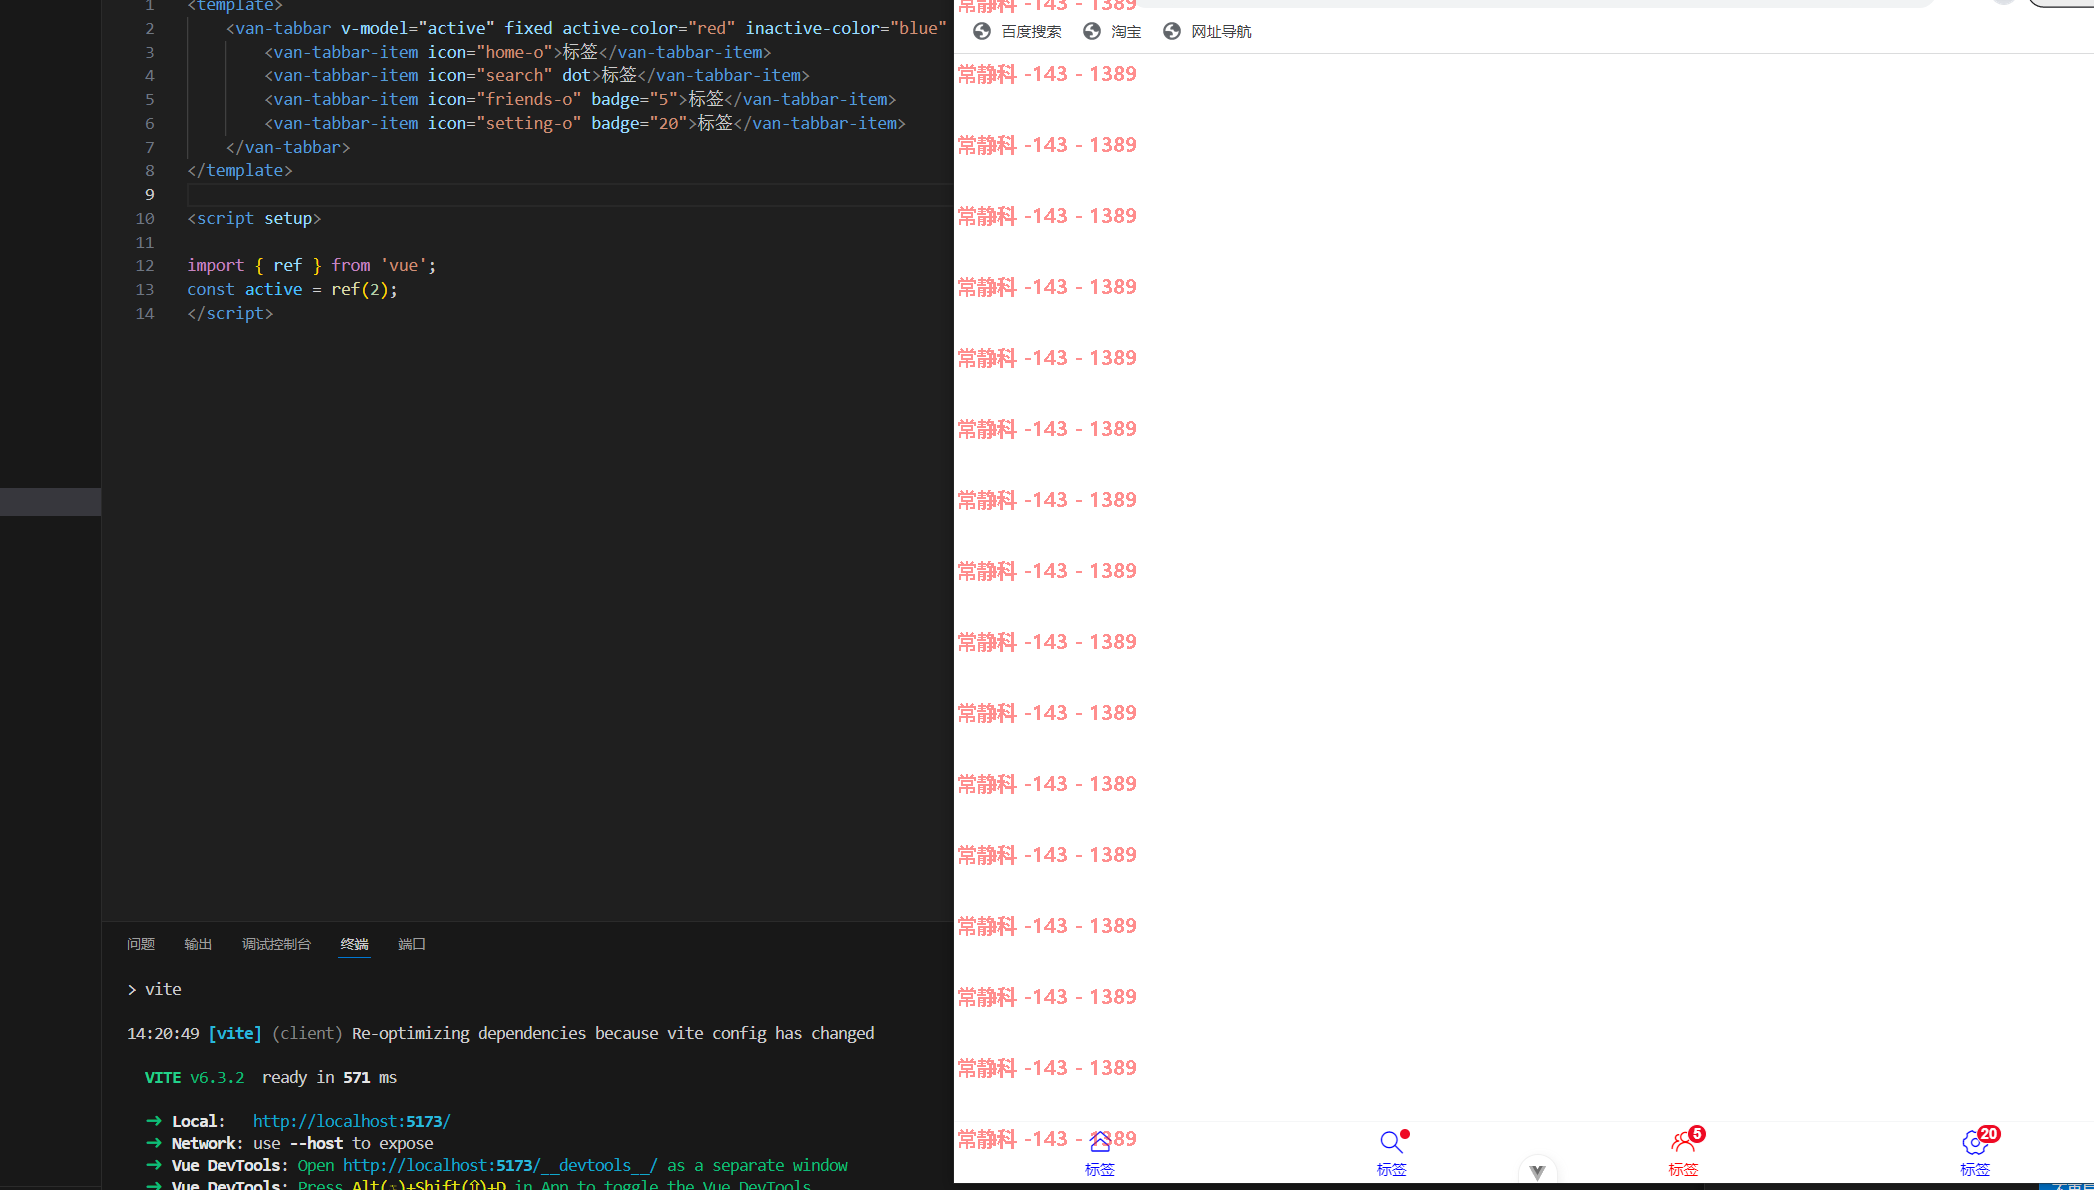Click the '[vite]' tag in the terminal log
2094x1190 pixels.
click(235, 1033)
